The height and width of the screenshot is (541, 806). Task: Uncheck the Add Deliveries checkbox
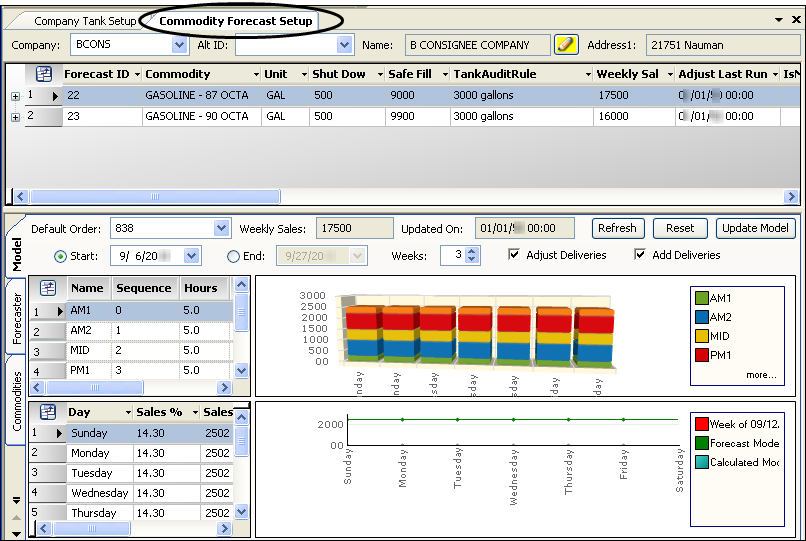pyautogui.click(x=641, y=255)
